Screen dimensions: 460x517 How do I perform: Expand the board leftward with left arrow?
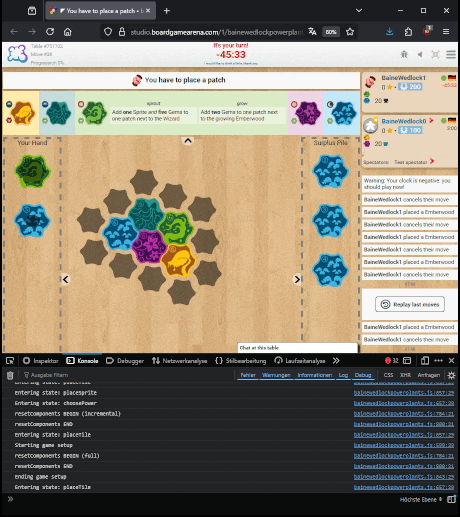click(66, 279)
